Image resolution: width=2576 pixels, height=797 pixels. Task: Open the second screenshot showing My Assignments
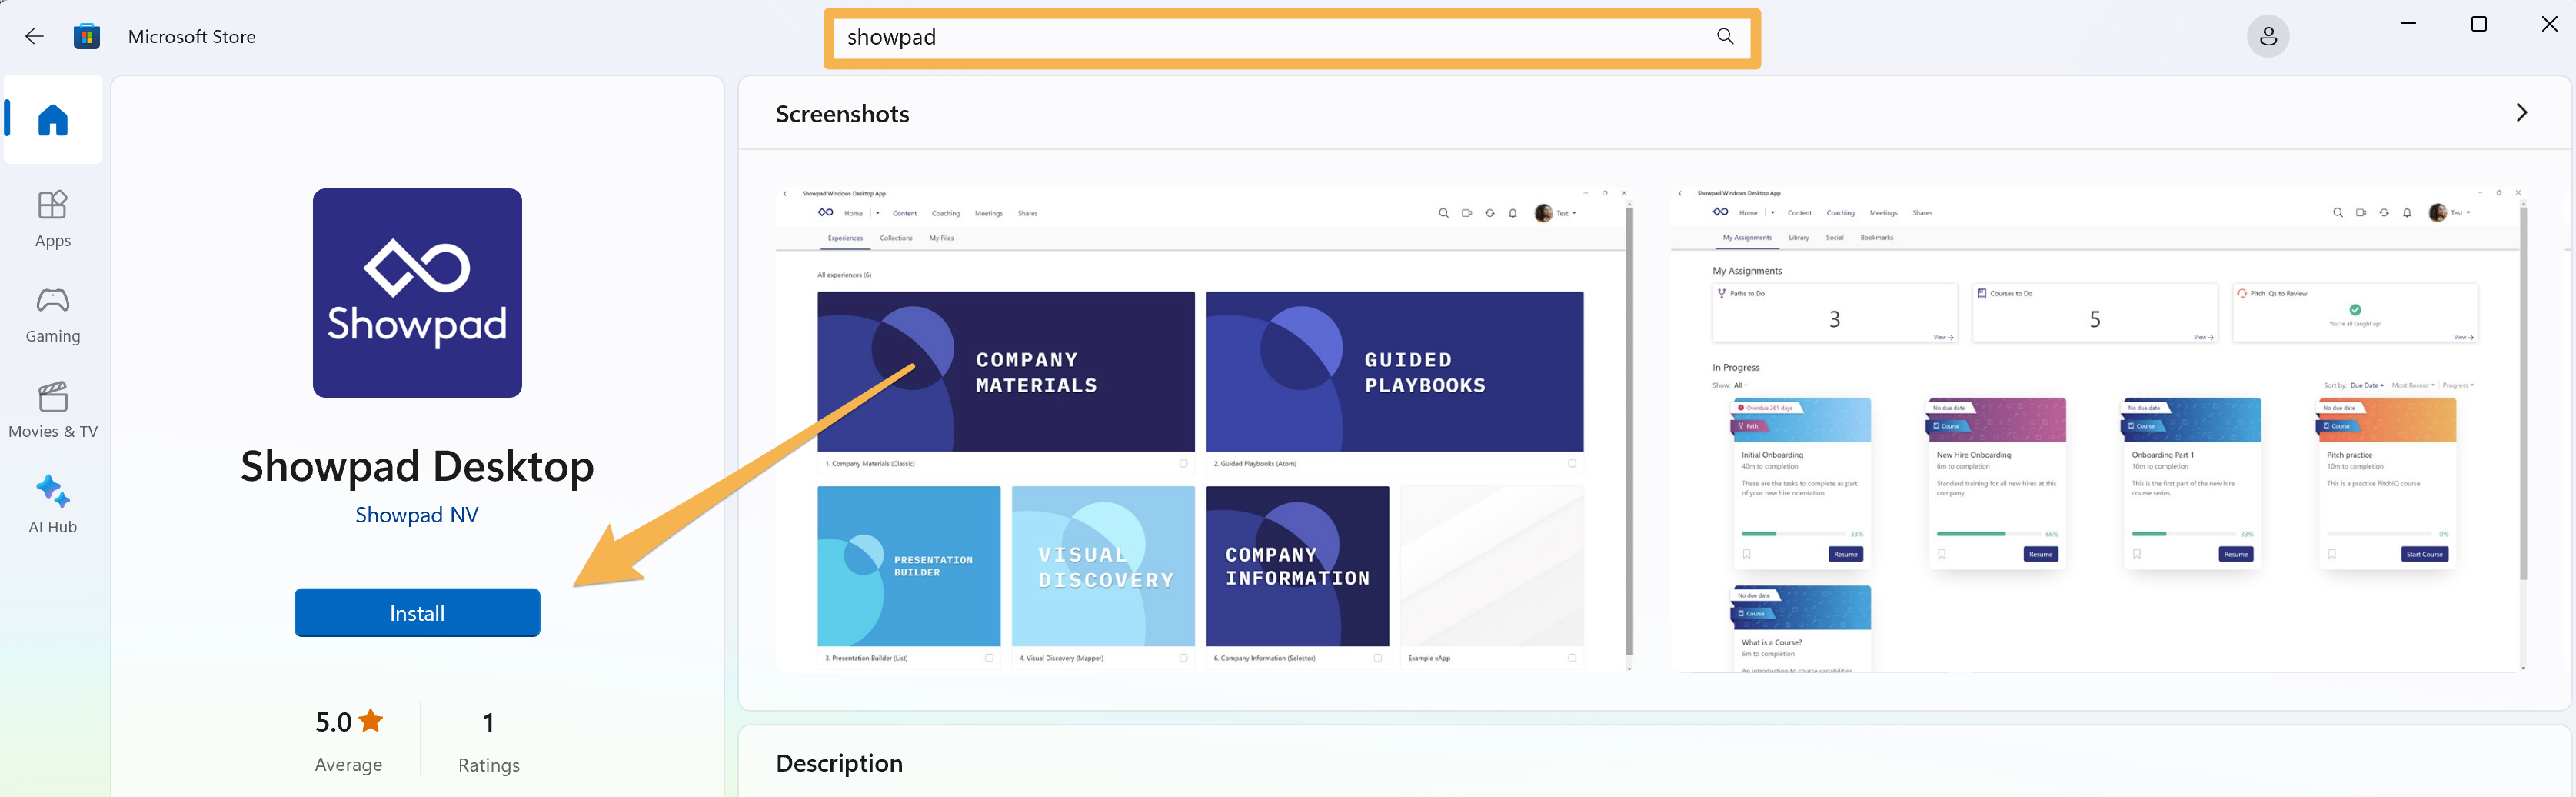tap(2098, 429)
